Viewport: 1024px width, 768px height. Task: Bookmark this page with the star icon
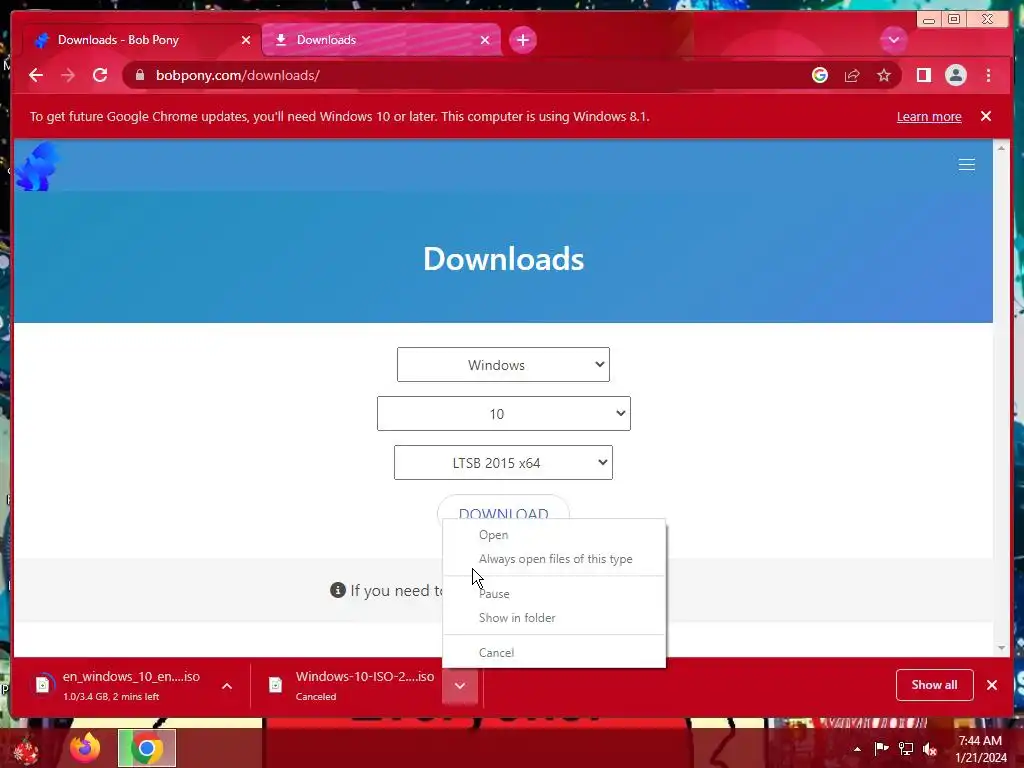click(884, 76)
